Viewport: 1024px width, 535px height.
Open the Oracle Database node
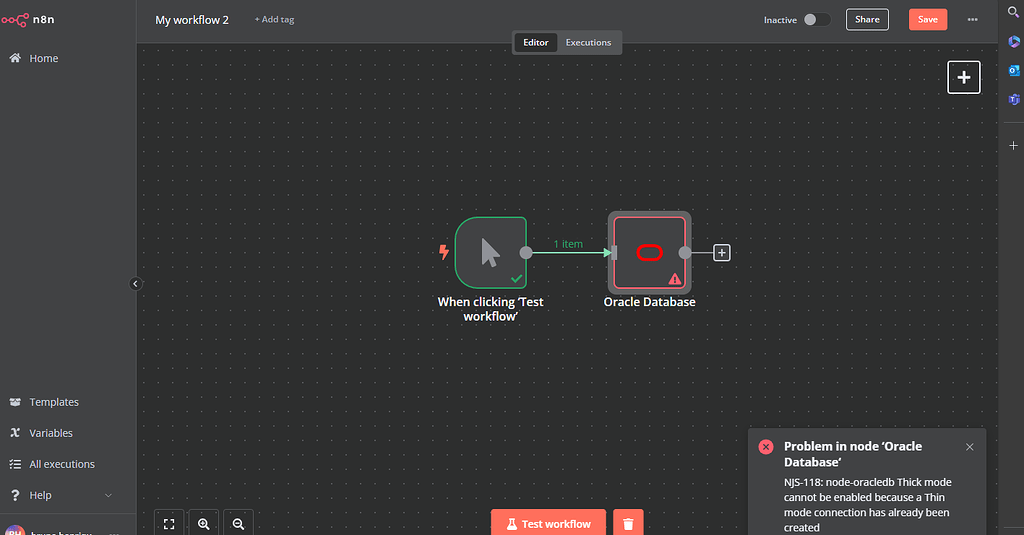[649, 253]
